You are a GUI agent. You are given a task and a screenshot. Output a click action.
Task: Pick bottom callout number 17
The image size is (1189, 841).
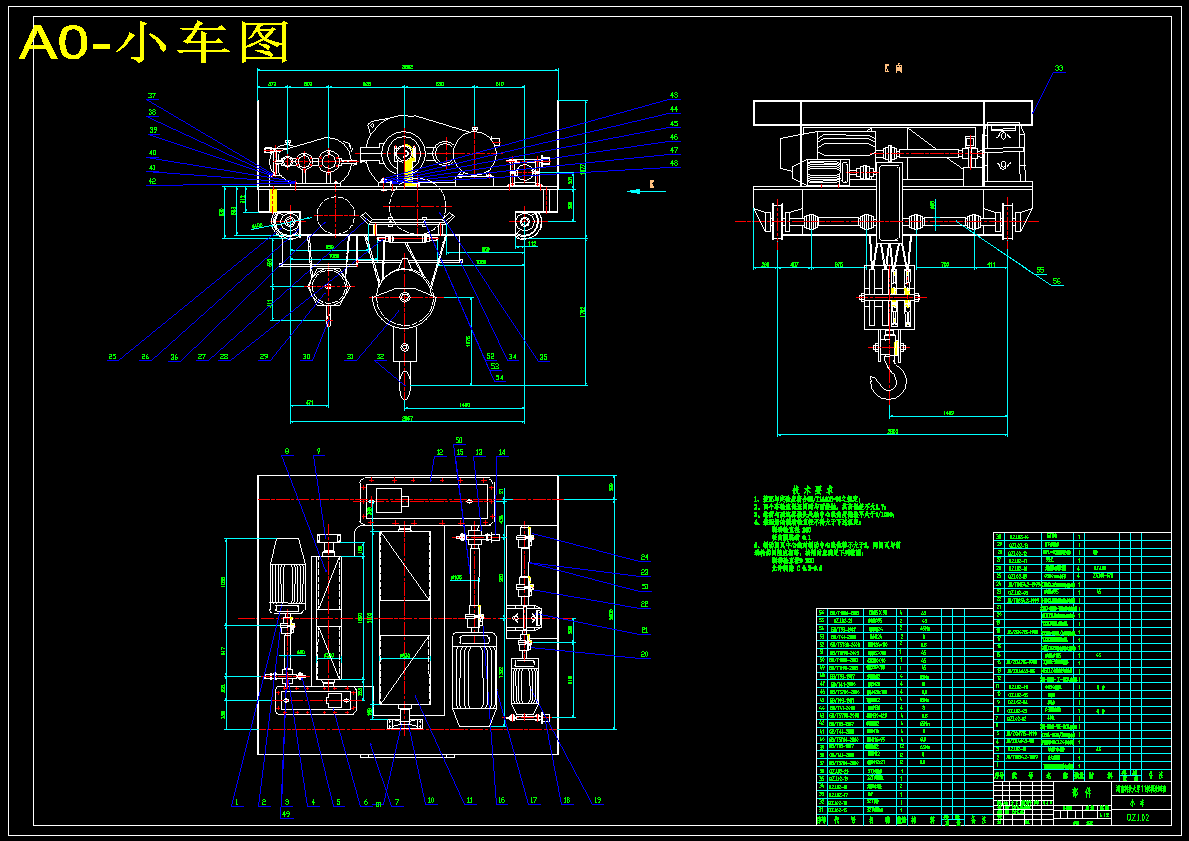pos(533,799)
